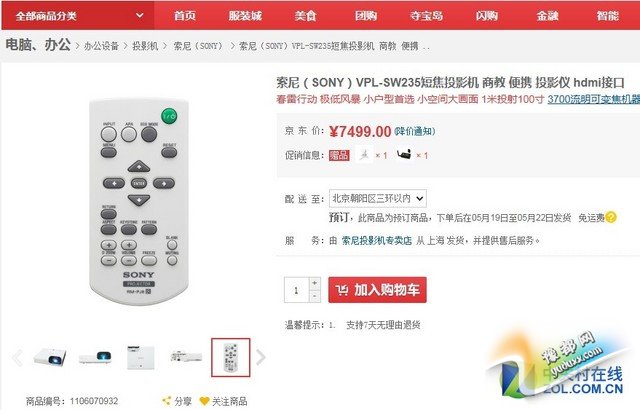Open the 团购 navigation tab
640x410 pixels.
click(x=366, y=16)
